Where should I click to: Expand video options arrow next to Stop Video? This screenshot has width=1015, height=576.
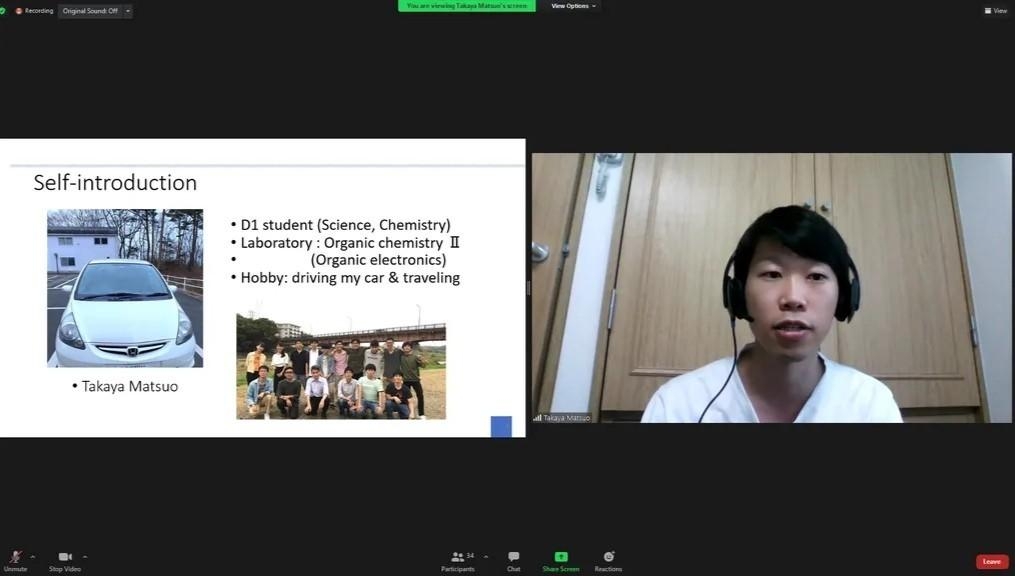85,556
